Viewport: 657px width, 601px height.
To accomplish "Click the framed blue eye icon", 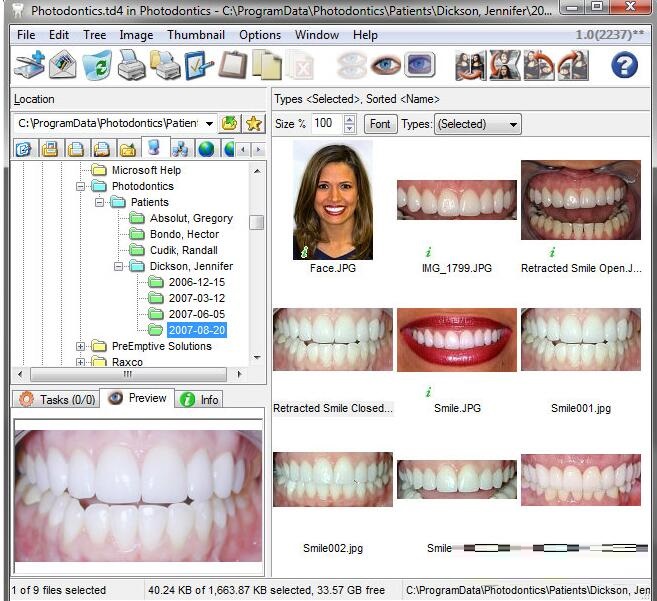I will tap(419, 65).
